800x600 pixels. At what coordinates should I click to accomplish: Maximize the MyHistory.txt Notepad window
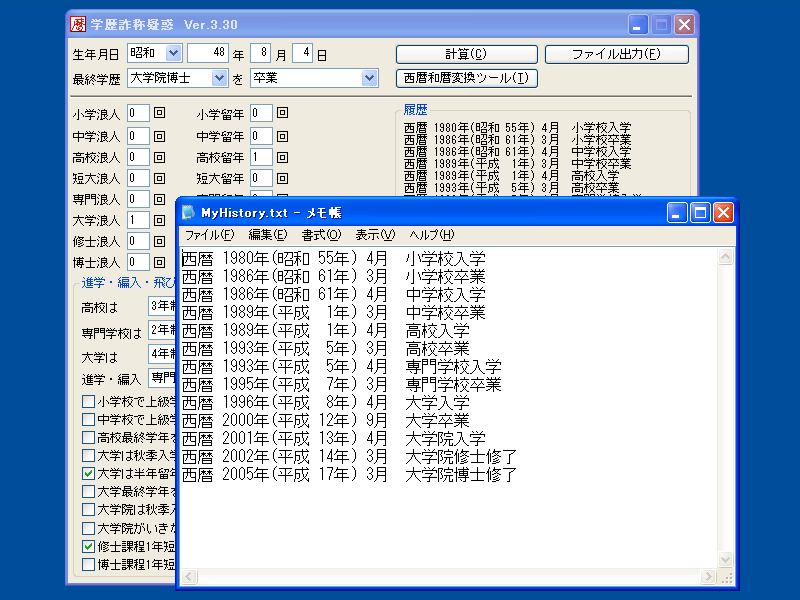click(x=700, y=212)
